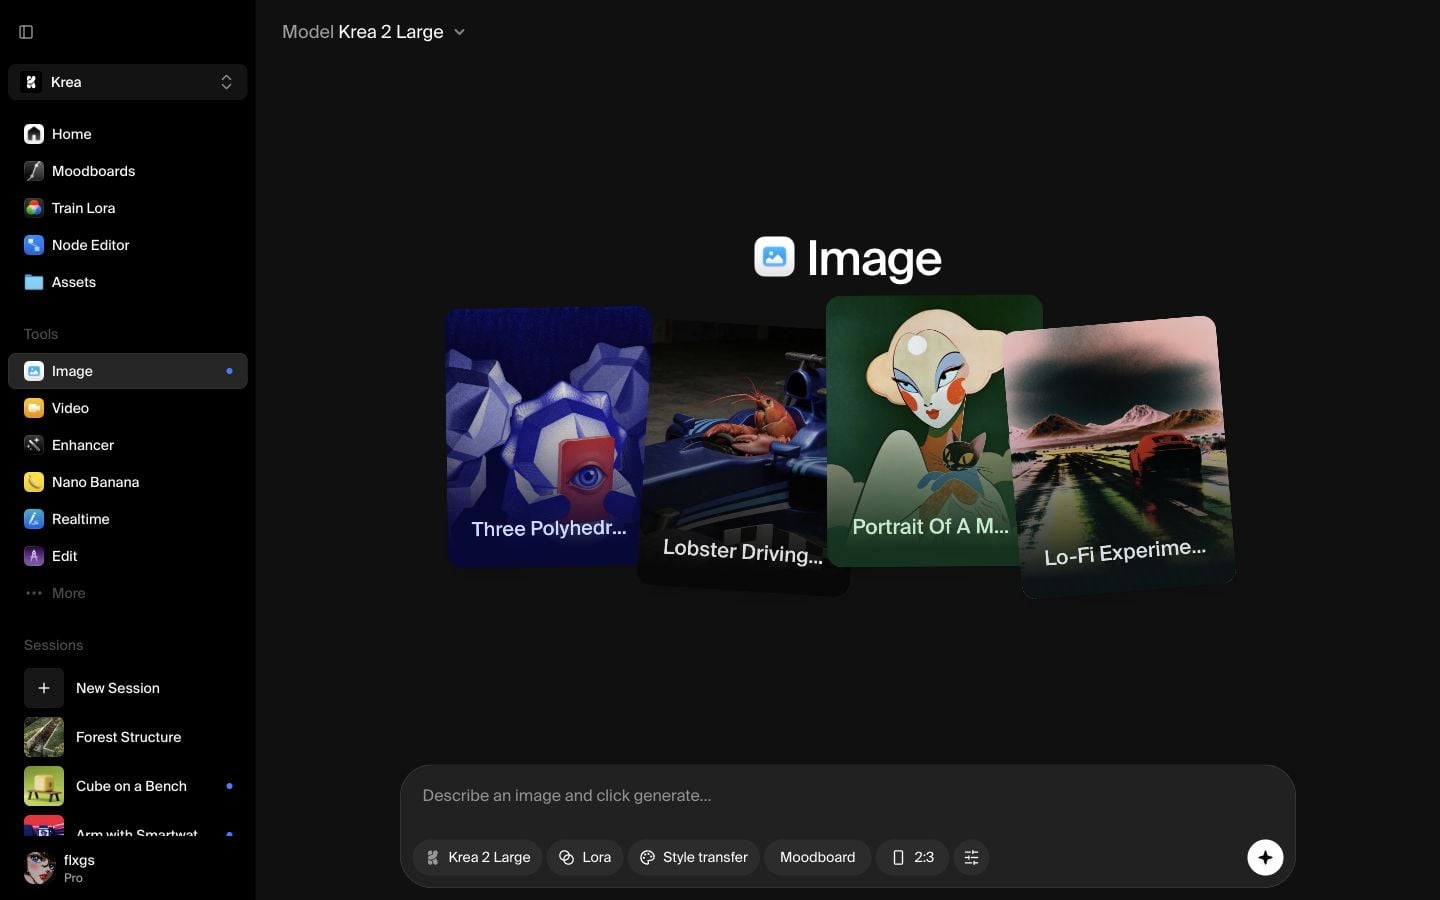
Task: Click the user name flxgs
Action: 79,860
